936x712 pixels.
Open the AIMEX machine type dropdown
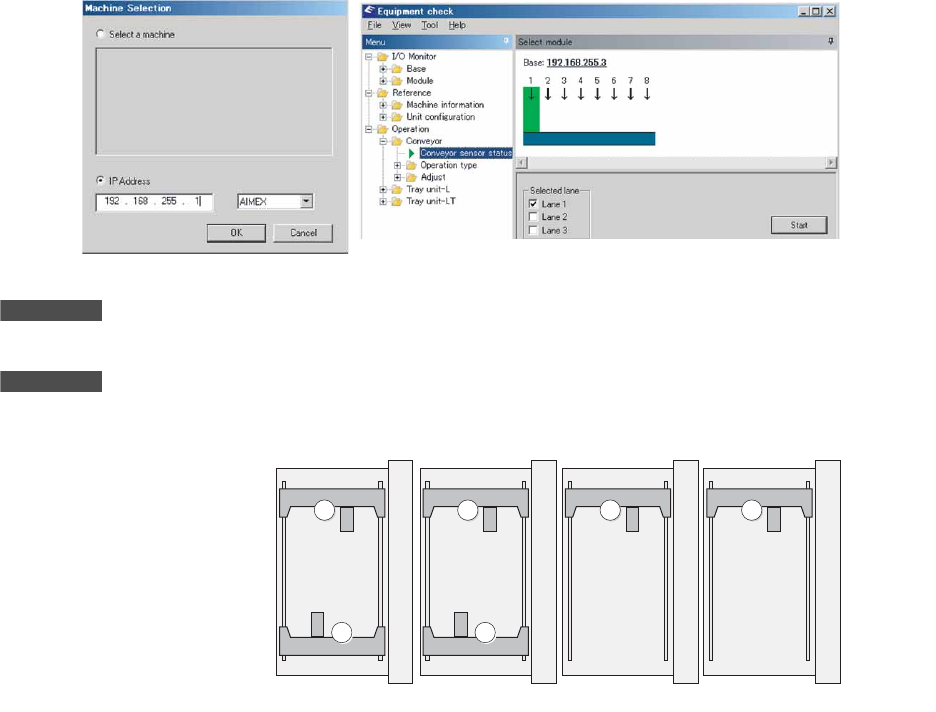coord(306,202)
